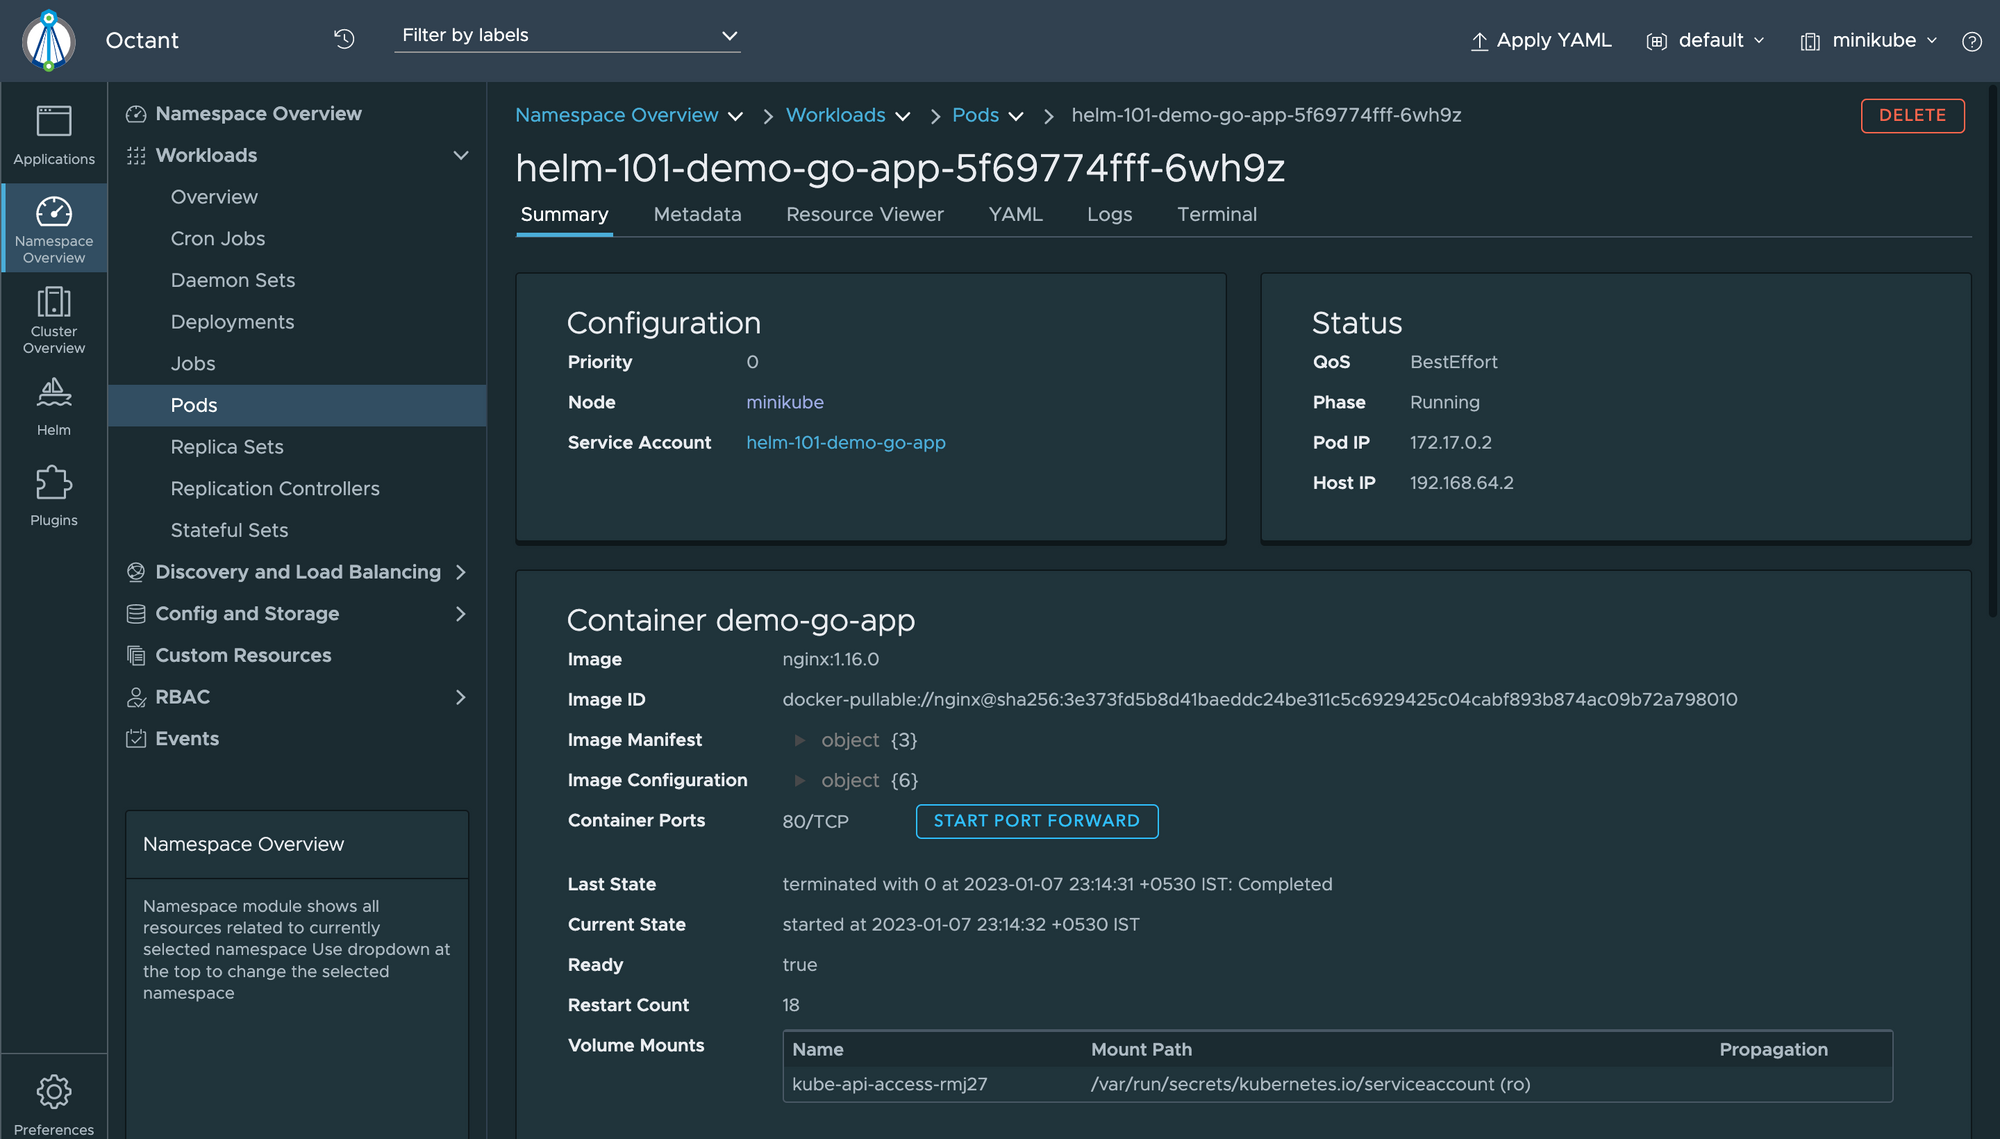
Task: Click Pods breadcrumb link
Action: click(975, 115)
